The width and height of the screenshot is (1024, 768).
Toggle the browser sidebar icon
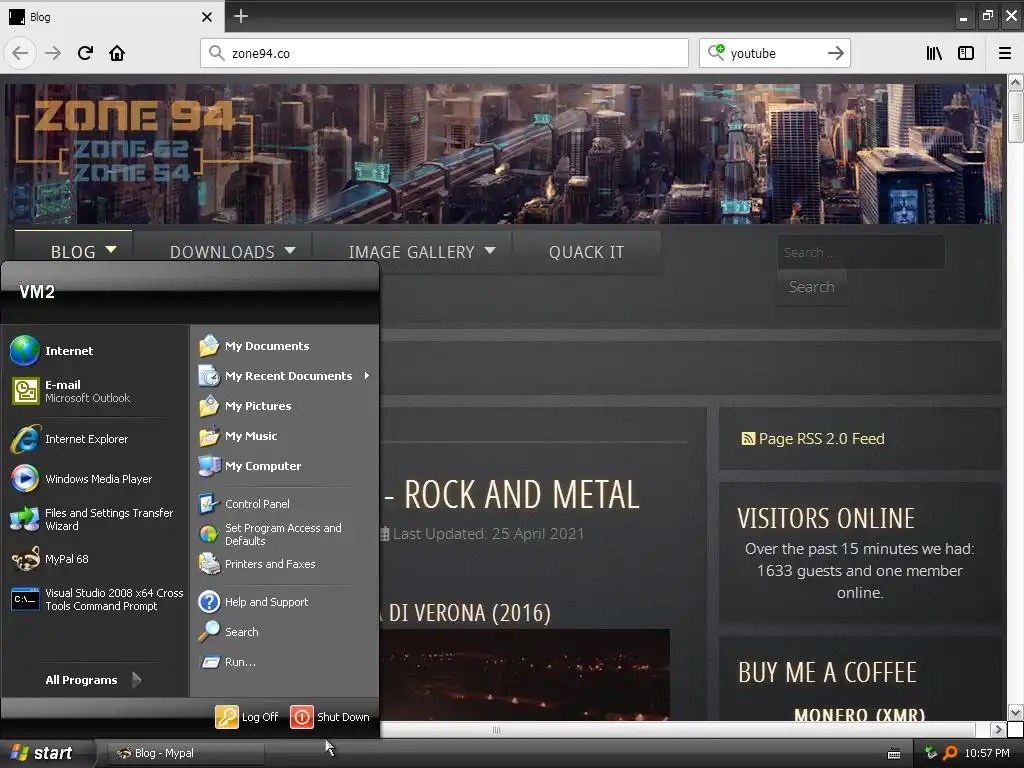pos(966,53)
